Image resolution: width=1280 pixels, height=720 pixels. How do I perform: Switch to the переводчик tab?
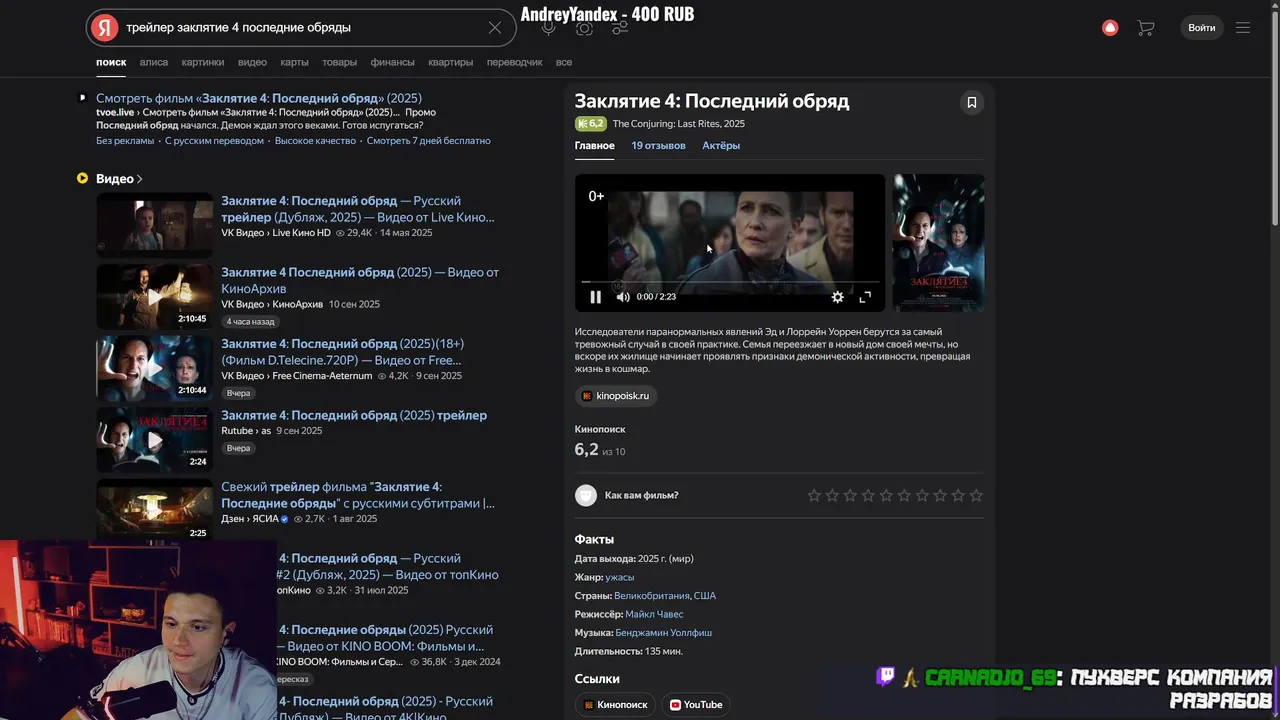514,62
